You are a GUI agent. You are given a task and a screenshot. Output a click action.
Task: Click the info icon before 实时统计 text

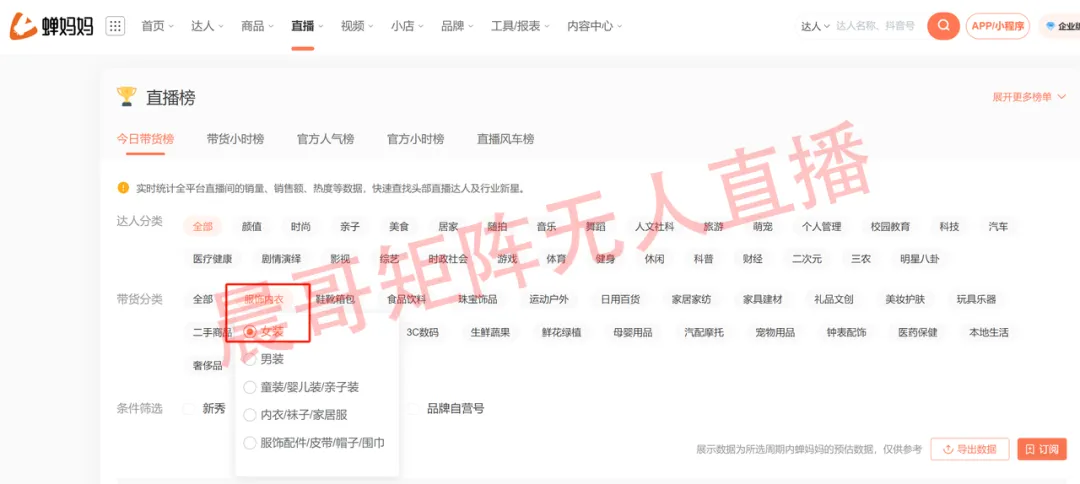123,187
